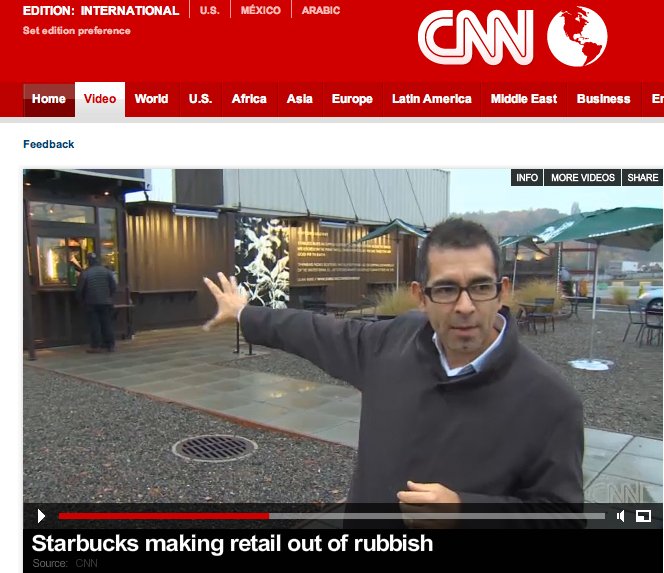Select the Video tab
This screenshot has width=664, height=573.
(100, 99)
